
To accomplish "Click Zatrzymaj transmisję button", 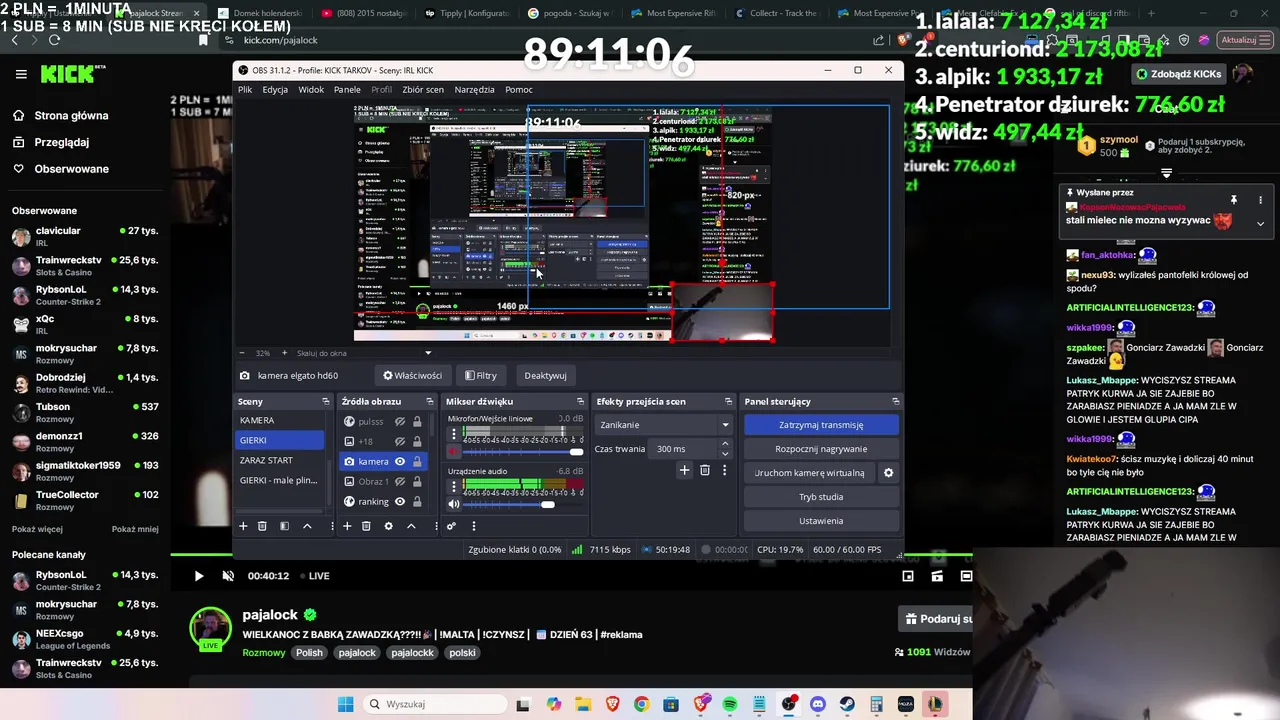I will 821,425.
